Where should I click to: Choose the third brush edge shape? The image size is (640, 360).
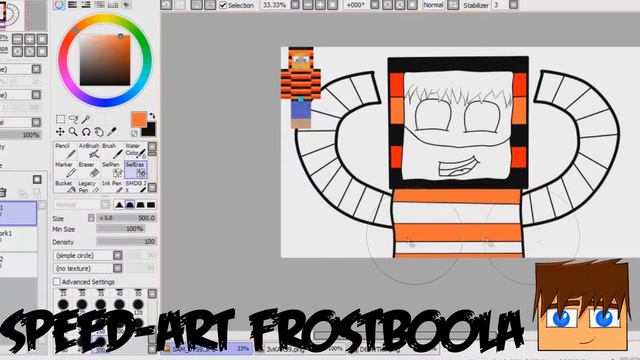(140, 204)
